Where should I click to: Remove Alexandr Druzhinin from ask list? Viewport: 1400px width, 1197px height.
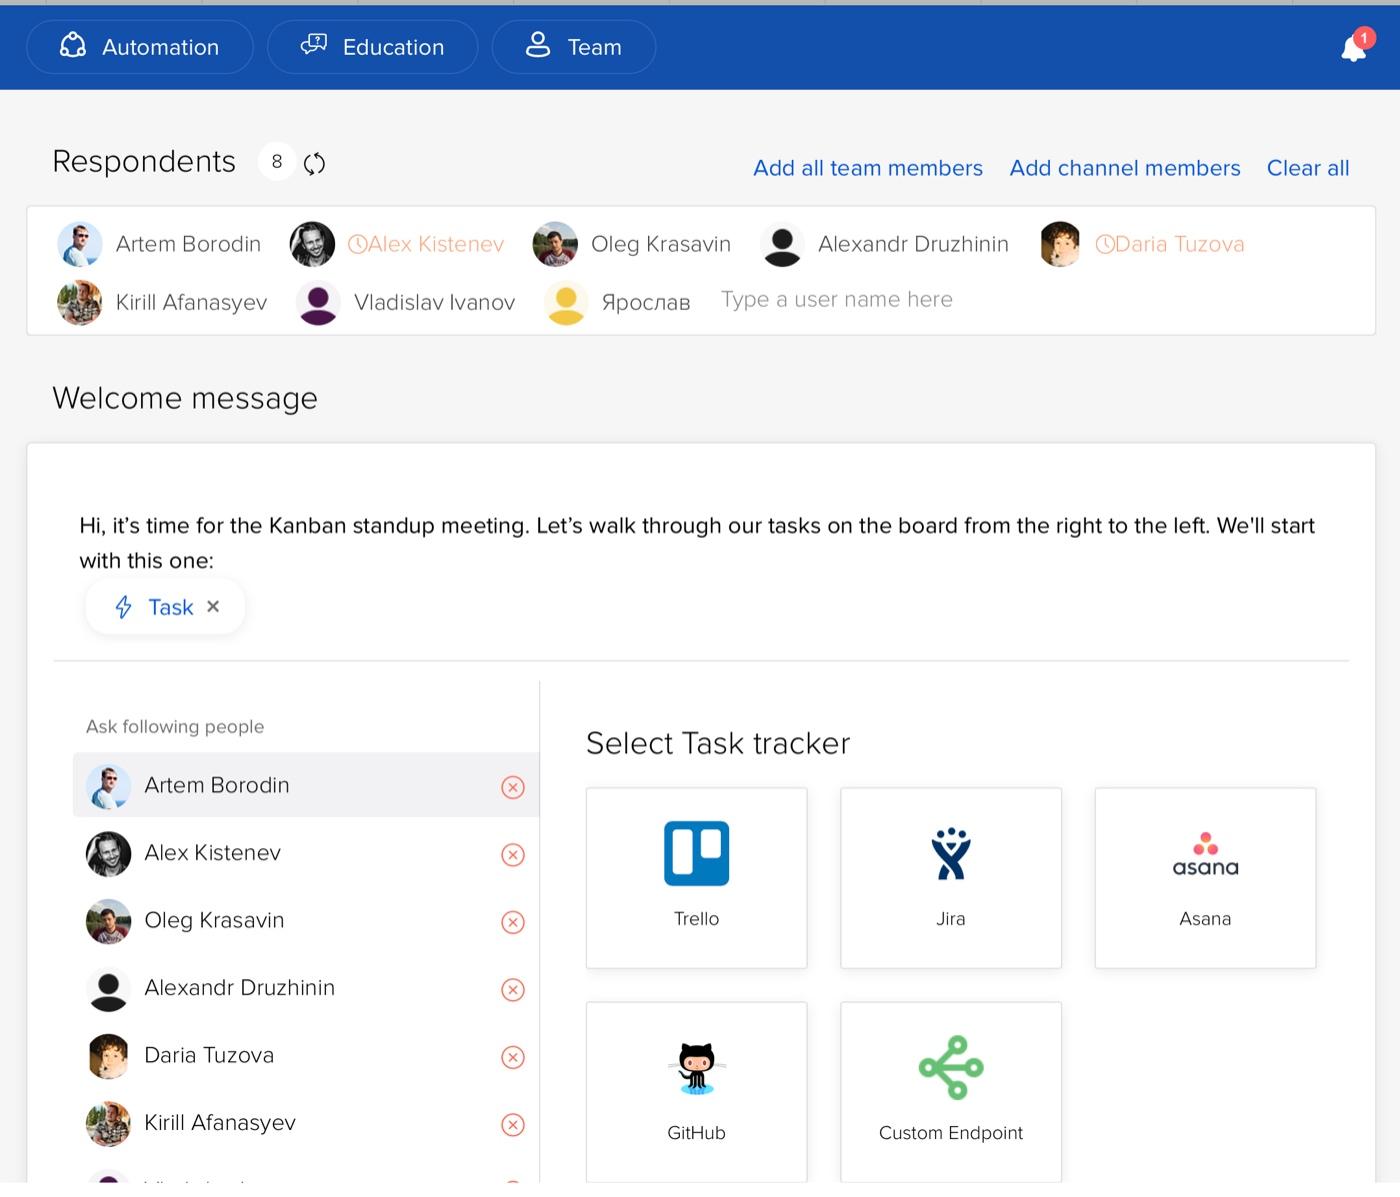513,990
